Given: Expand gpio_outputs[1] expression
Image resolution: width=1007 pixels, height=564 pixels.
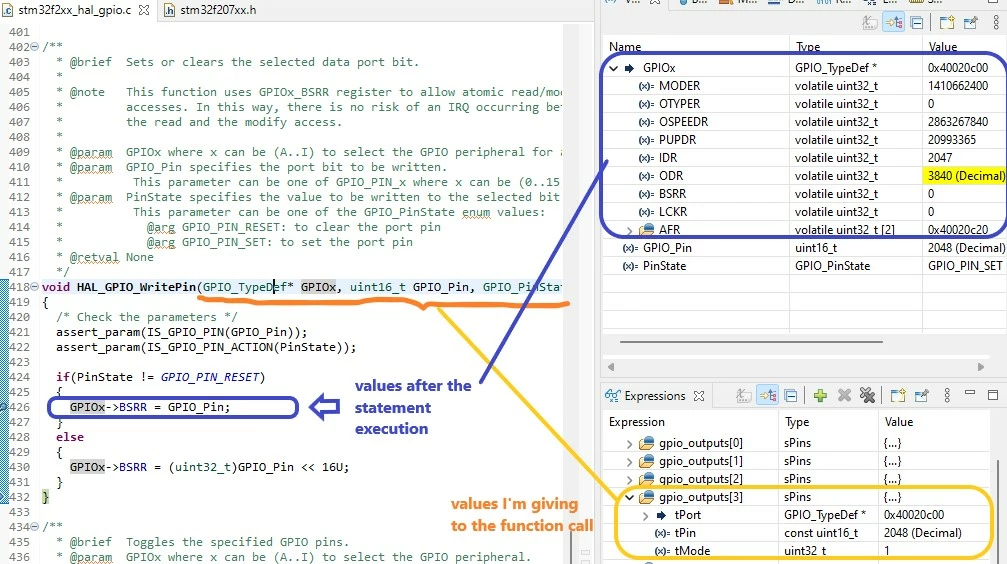Looking at the screenshot, I should [629, 461].
